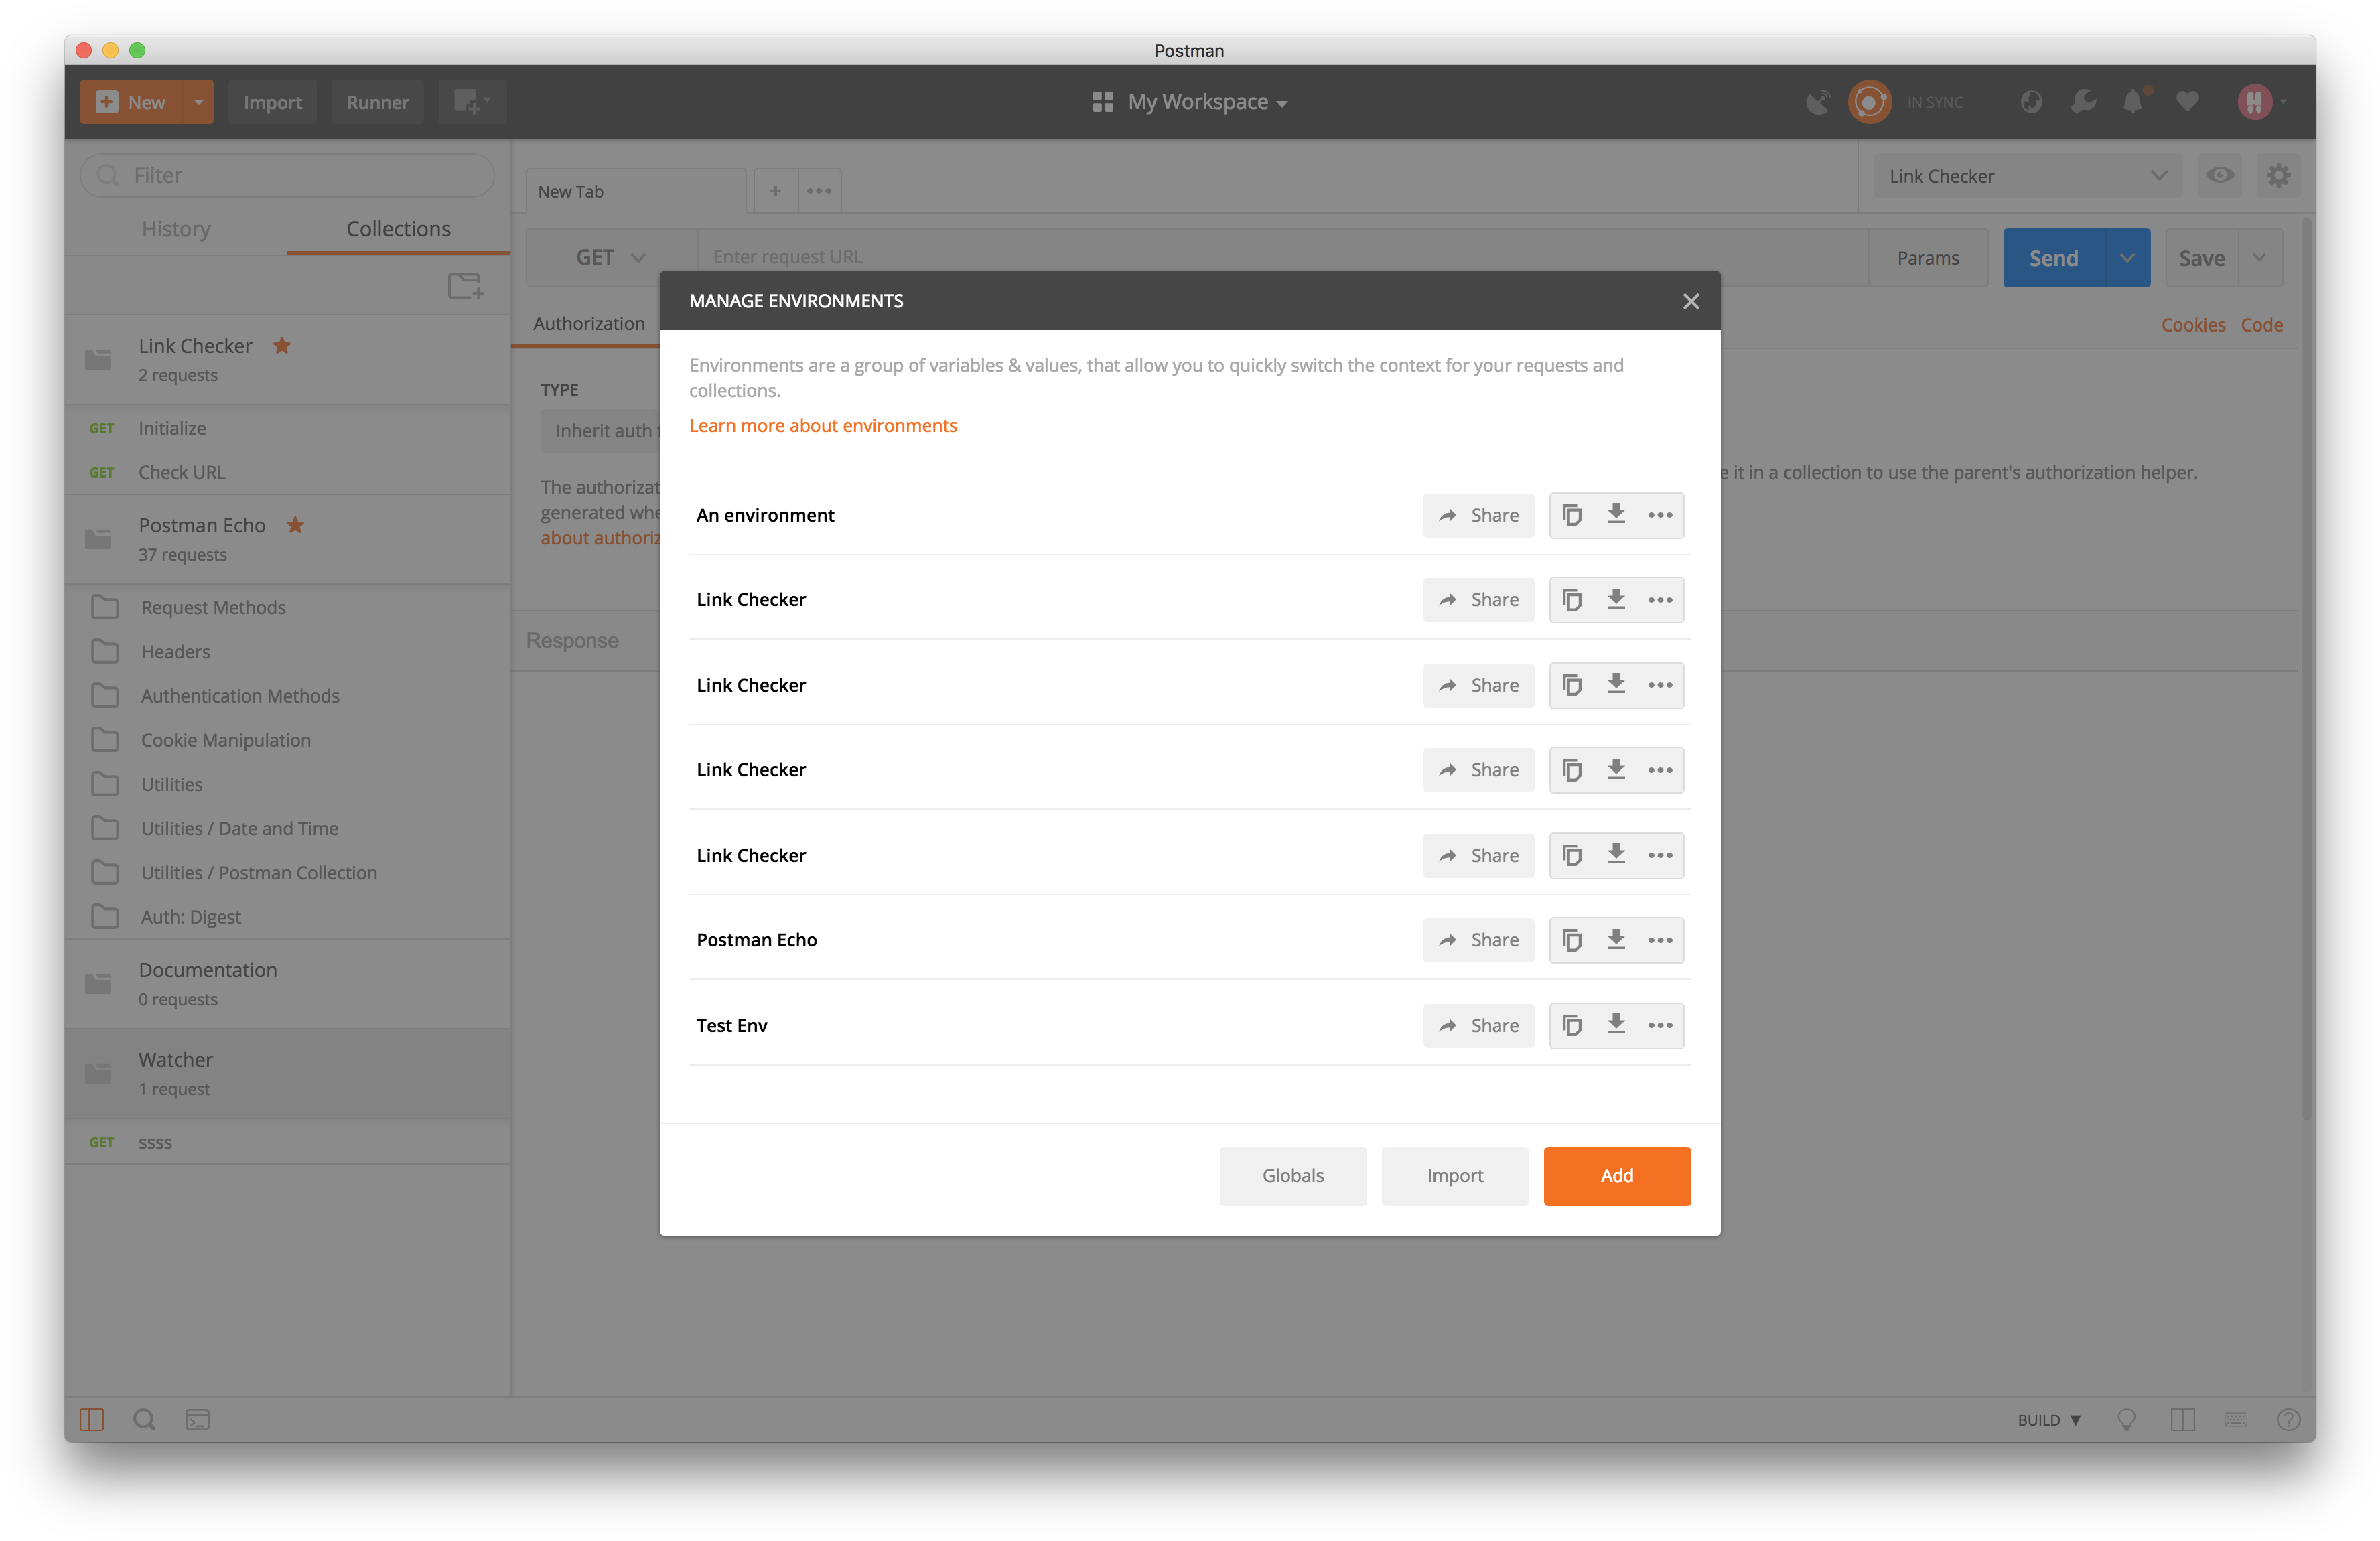
Task: Click the Params button
Action: coord(1928,258)
